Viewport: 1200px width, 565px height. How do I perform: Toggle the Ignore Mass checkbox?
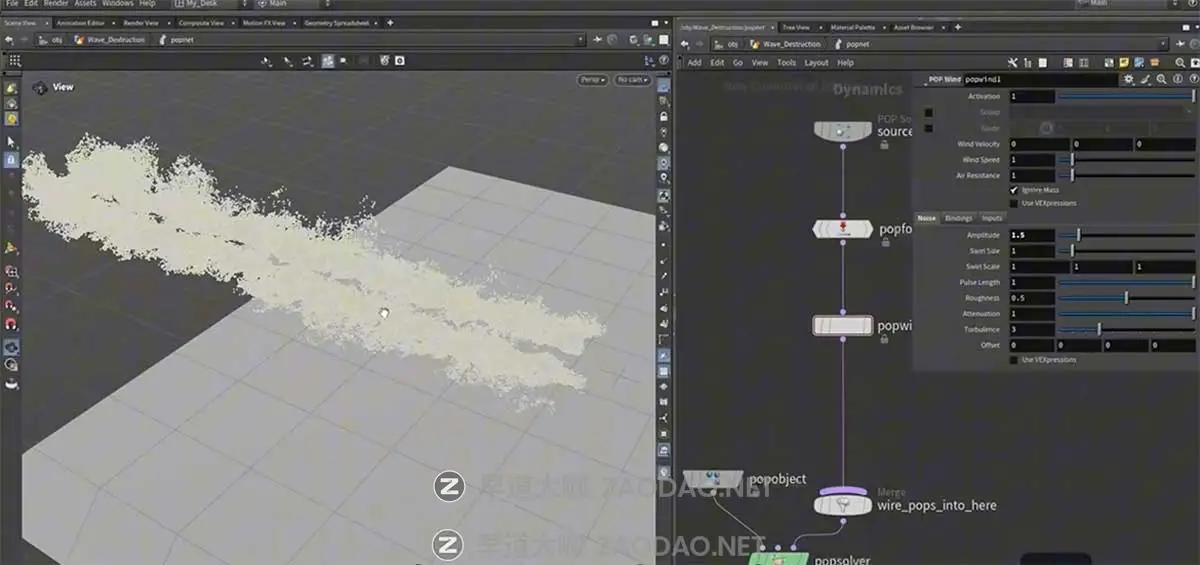(1014, 189)
